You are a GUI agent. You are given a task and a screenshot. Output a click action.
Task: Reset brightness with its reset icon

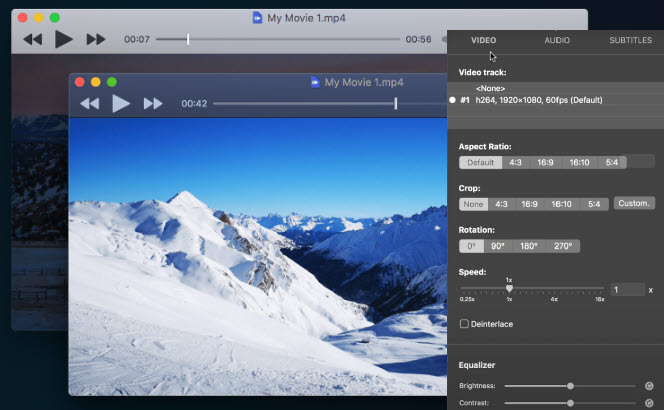pyautogui.click(x=648, y=385)
